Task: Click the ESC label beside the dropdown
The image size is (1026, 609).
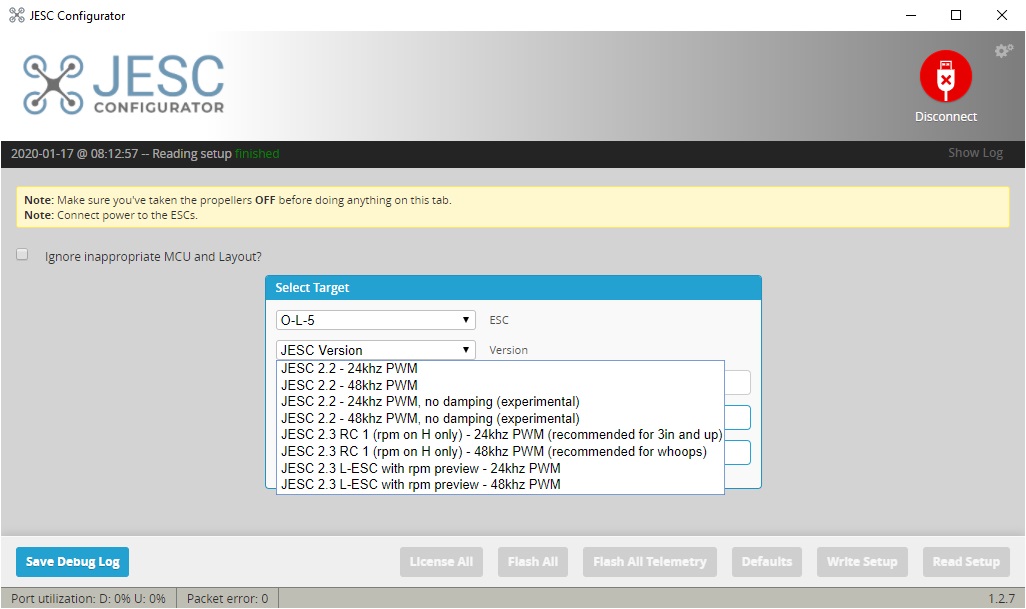Action: coord(499,320)
